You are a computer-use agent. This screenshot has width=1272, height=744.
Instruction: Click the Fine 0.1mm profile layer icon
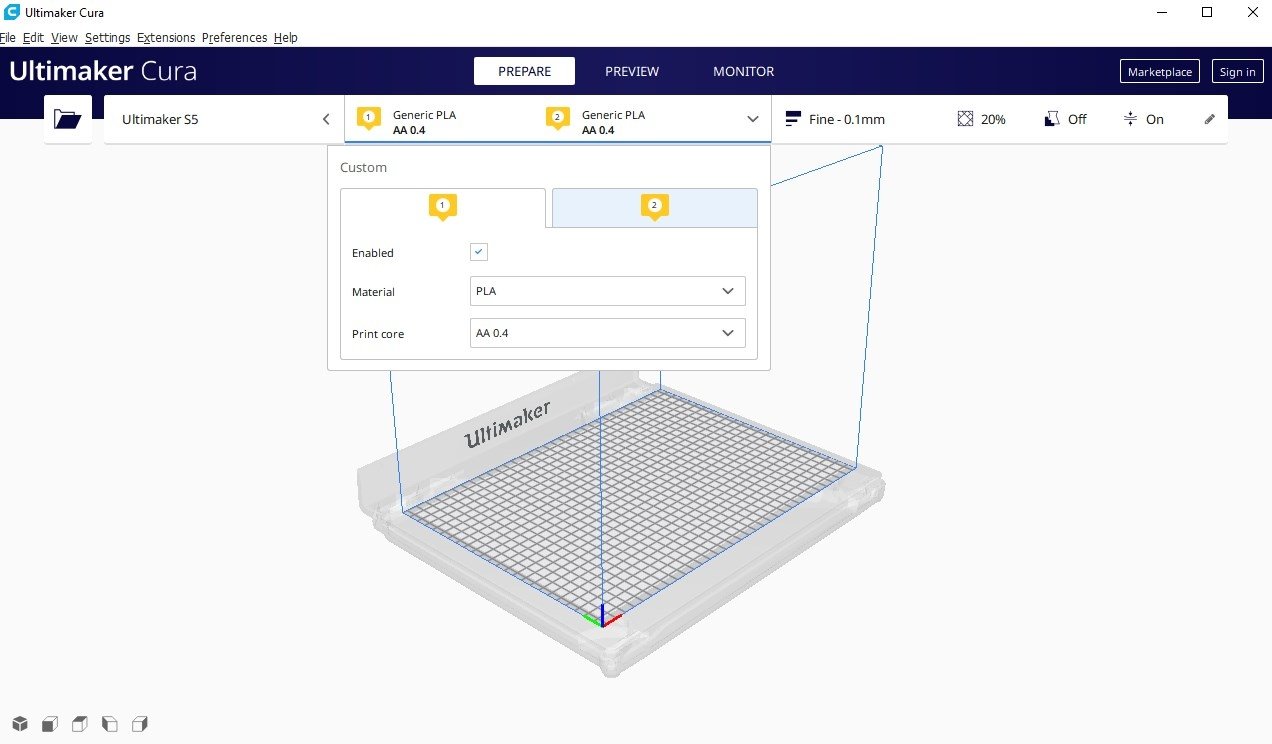(793, 119)
